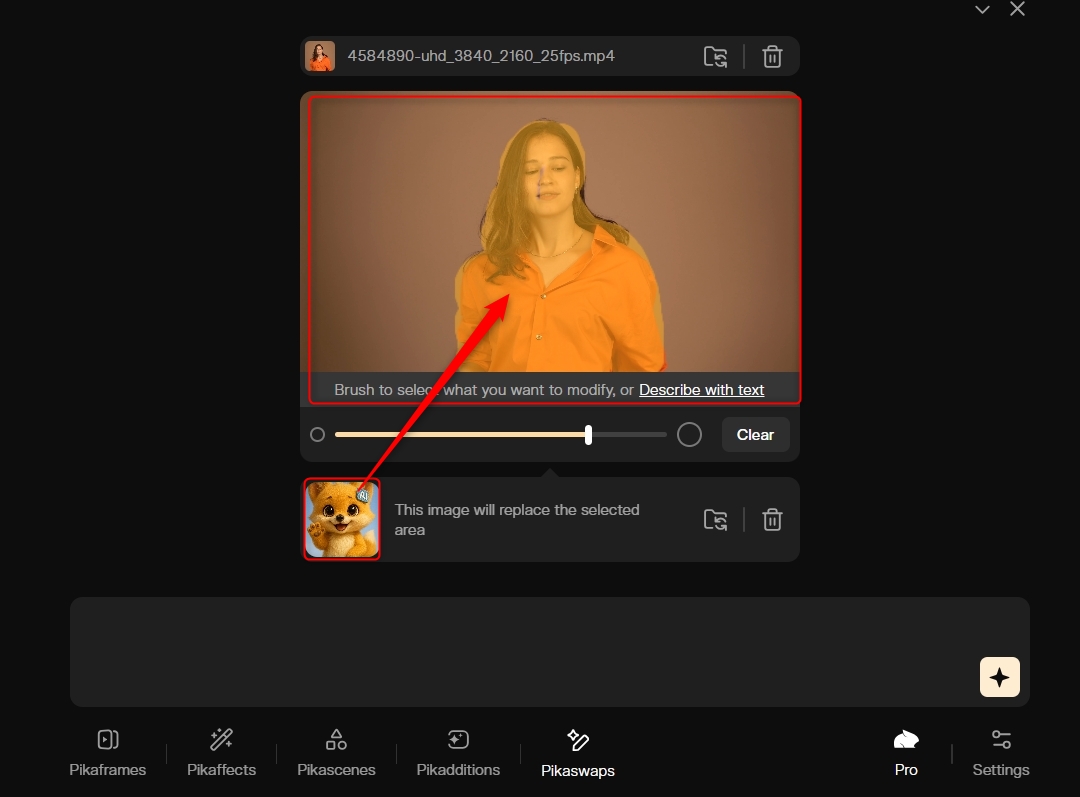Image resolution: width=1080 pixels, height=797 pixels.
Task: Switch to Pikadditions mode
Action: click(458, 753)
